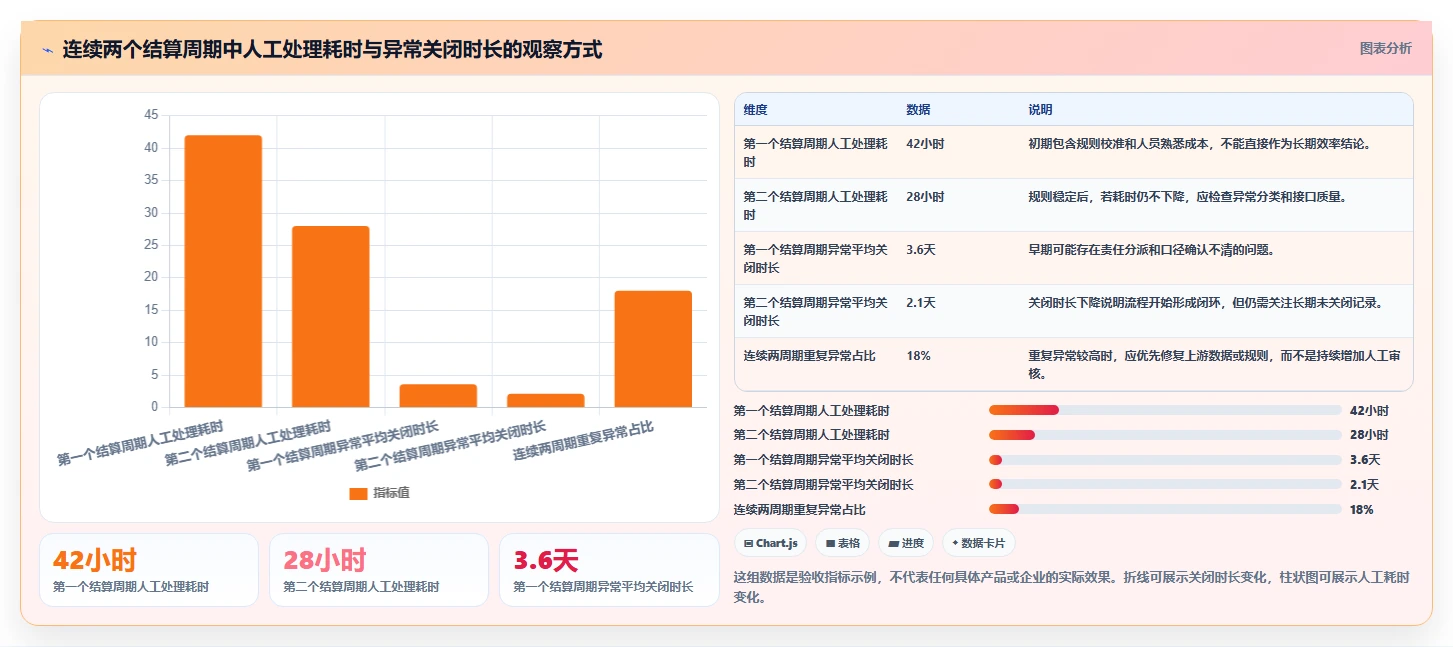Screen dimensions: 1453x647
Task: Click table cell 18%
Action: 918,355
